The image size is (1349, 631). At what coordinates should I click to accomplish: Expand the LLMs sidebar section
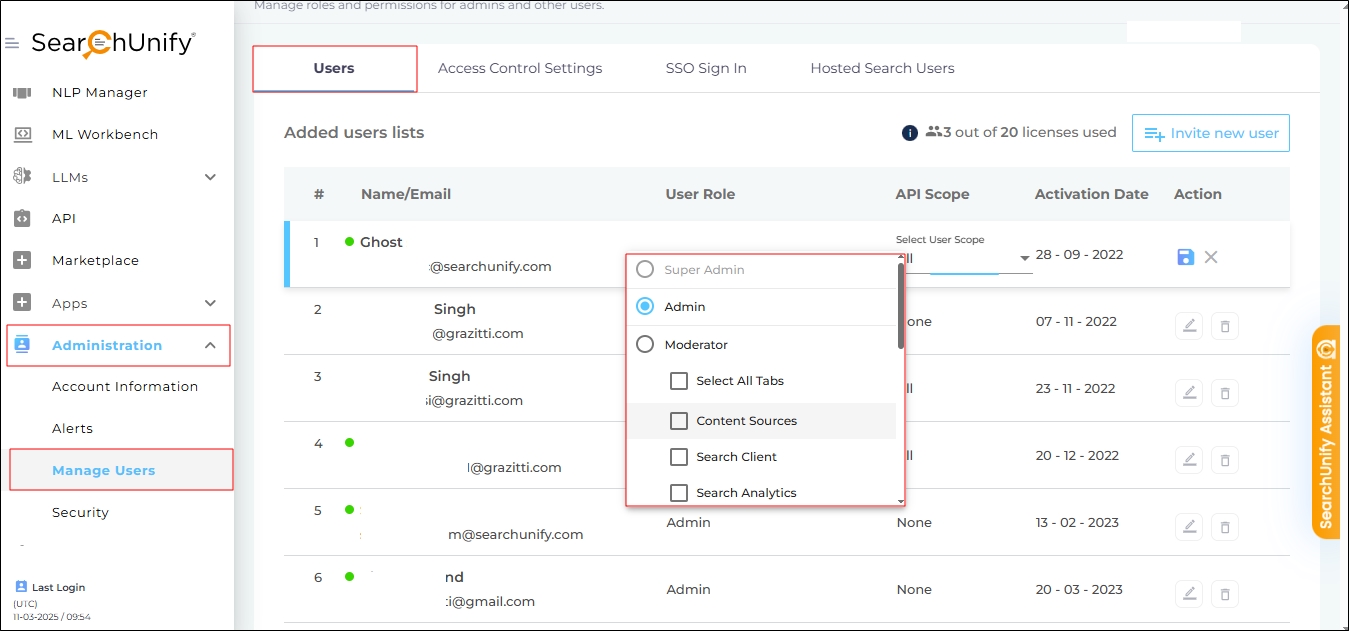coord(210,177)
